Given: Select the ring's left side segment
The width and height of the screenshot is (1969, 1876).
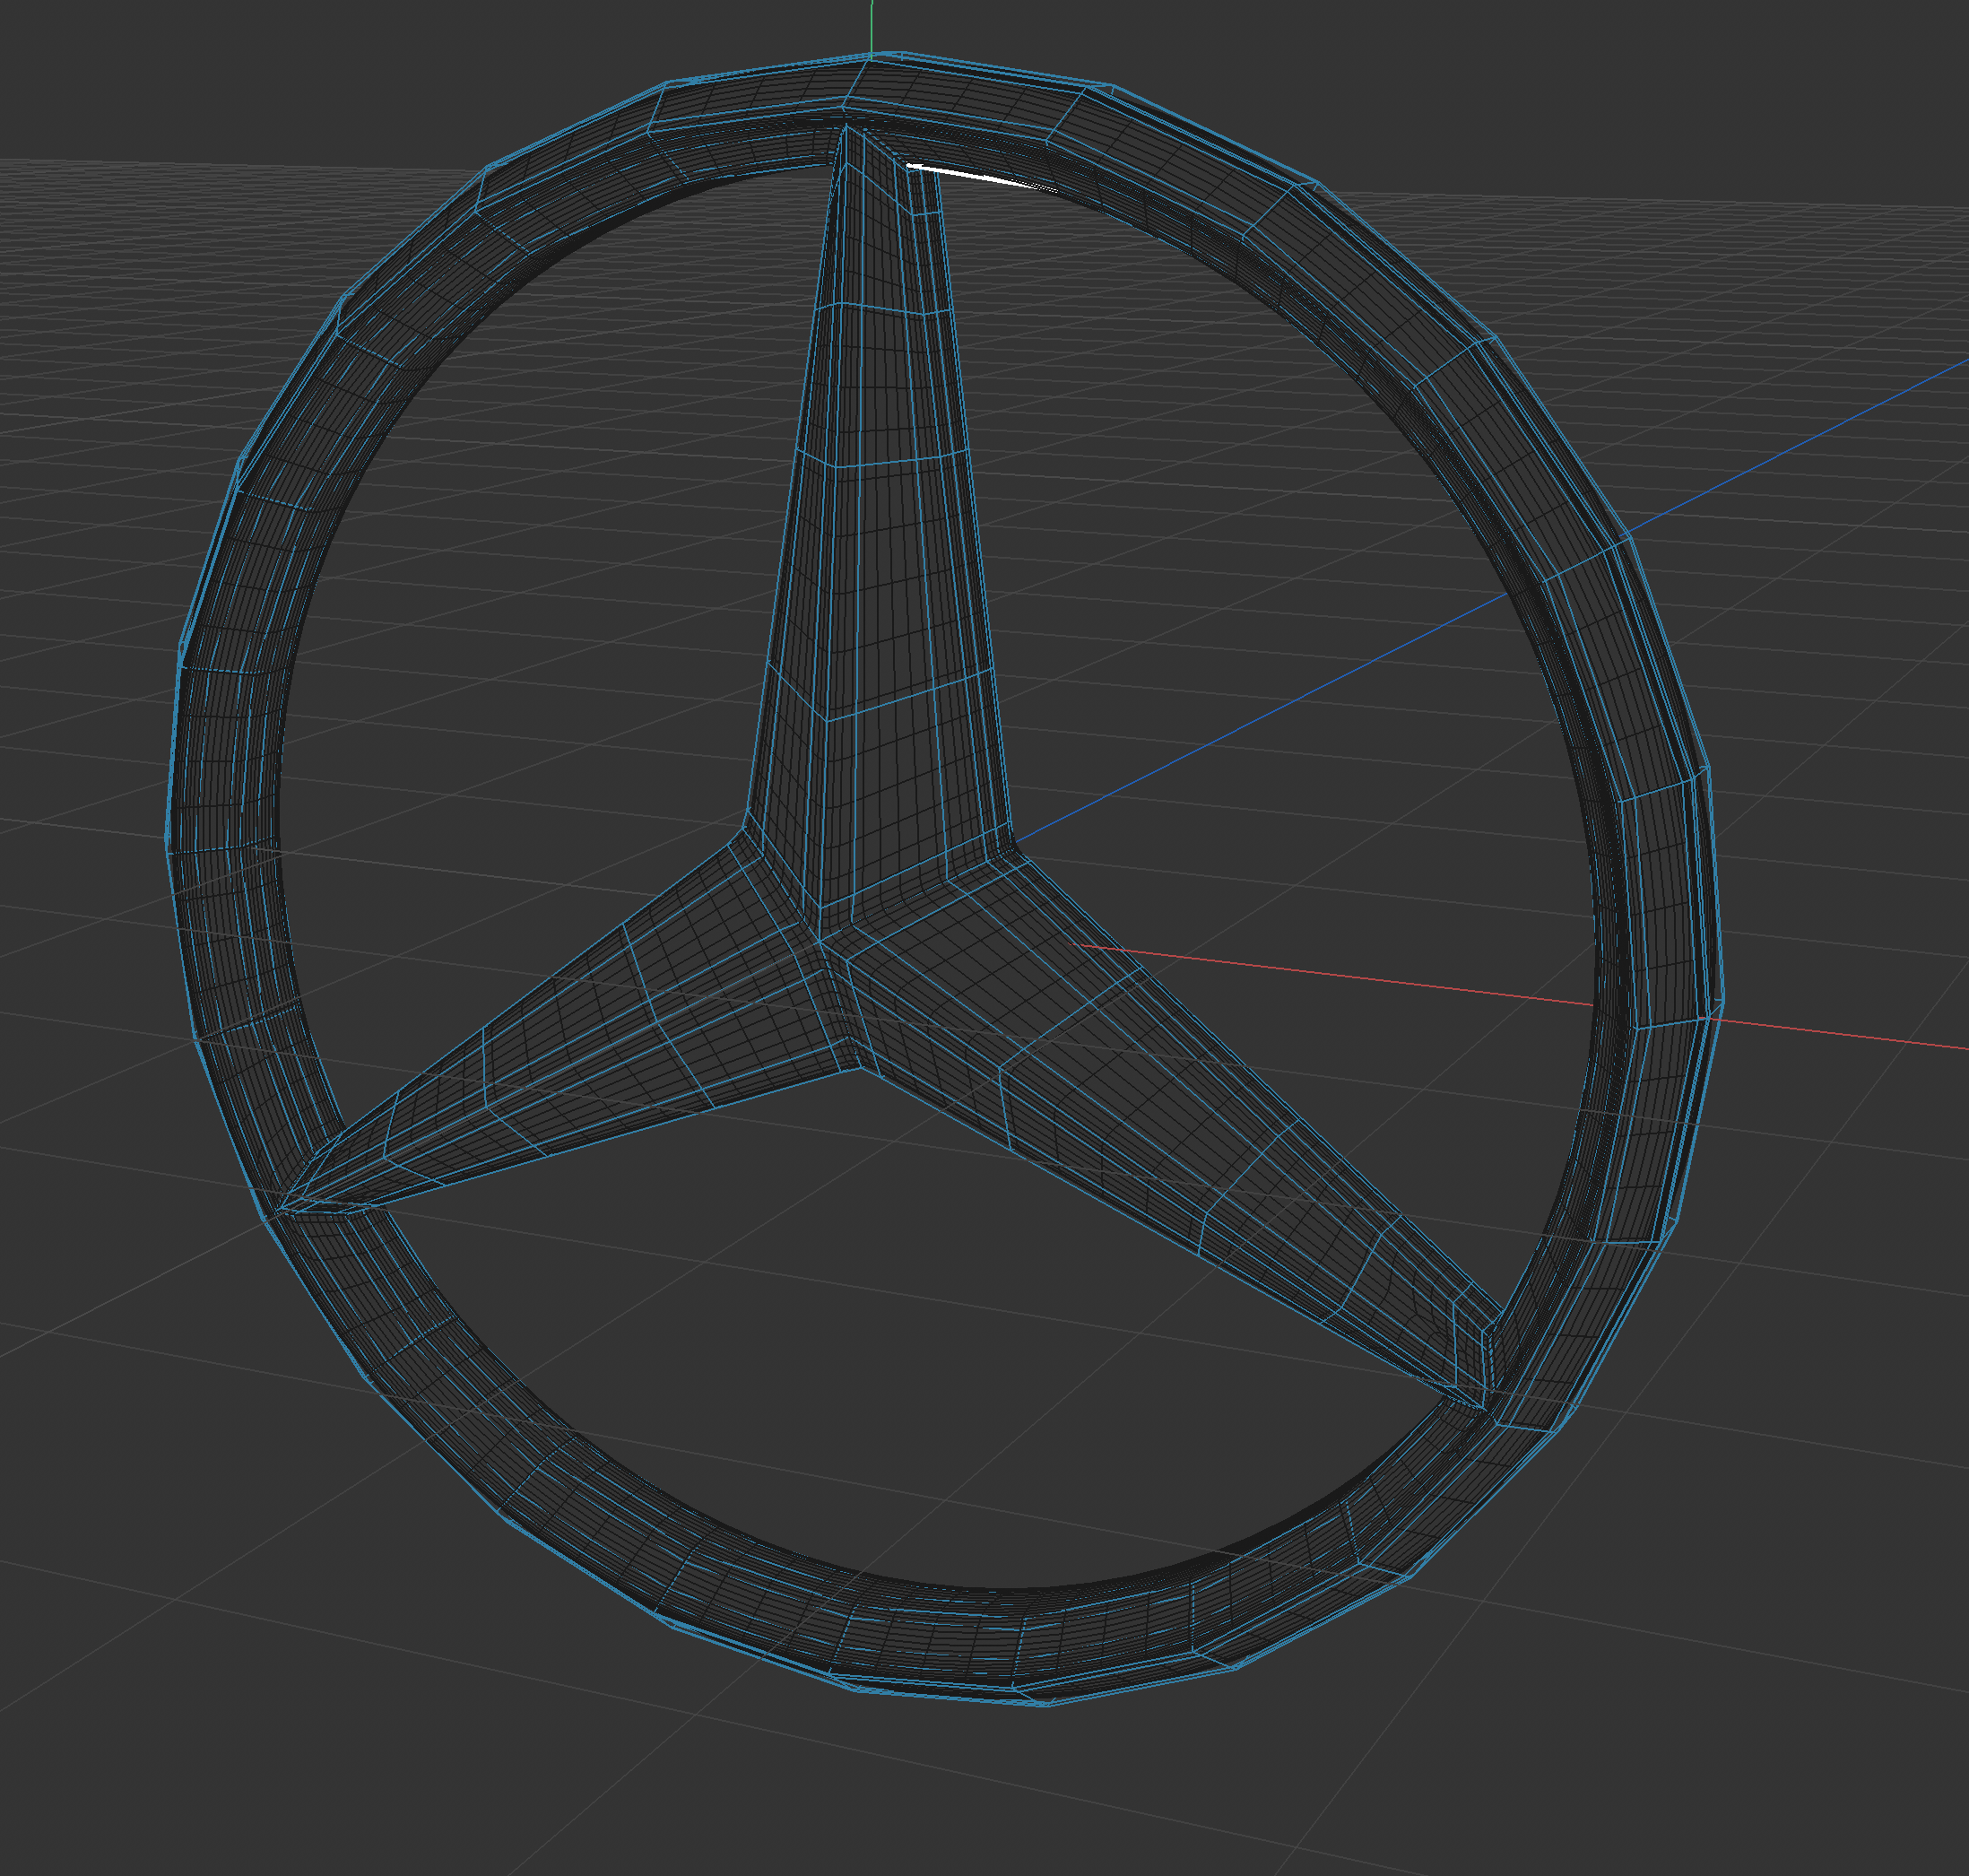Looking at the screenshot, I should 225,830.
